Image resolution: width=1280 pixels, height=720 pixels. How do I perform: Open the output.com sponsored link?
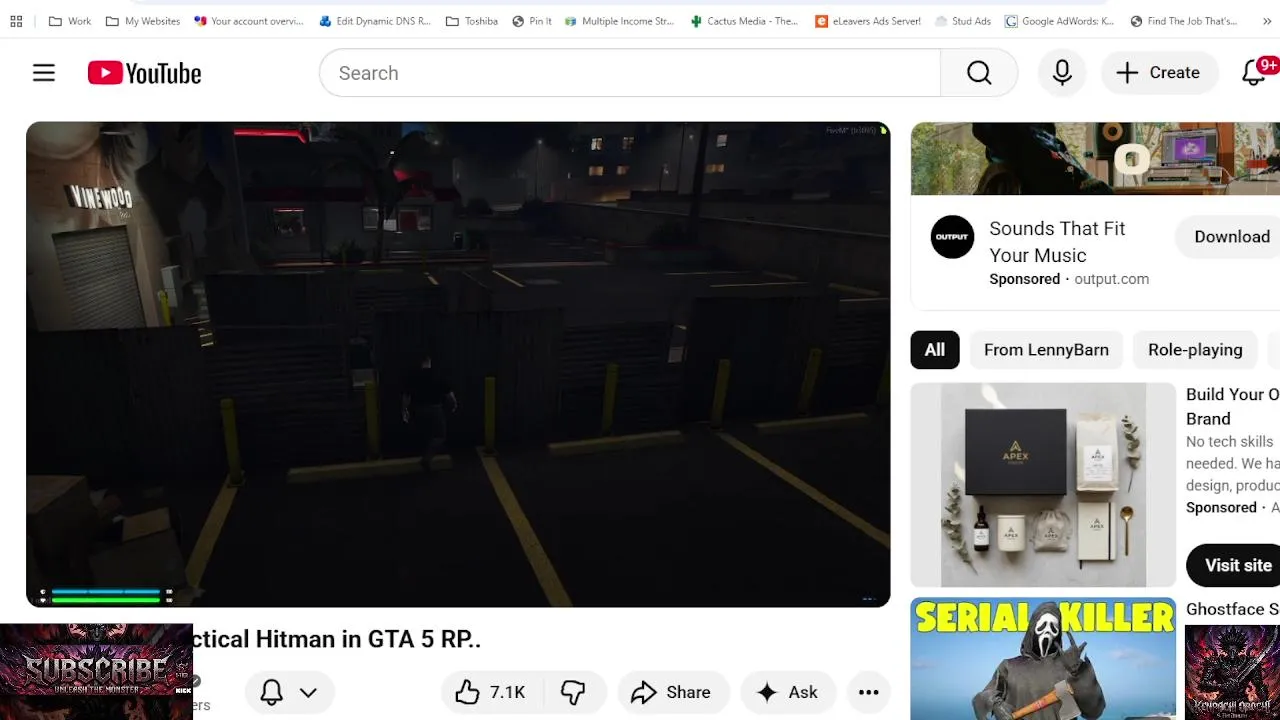click(x=1111, y=279)
